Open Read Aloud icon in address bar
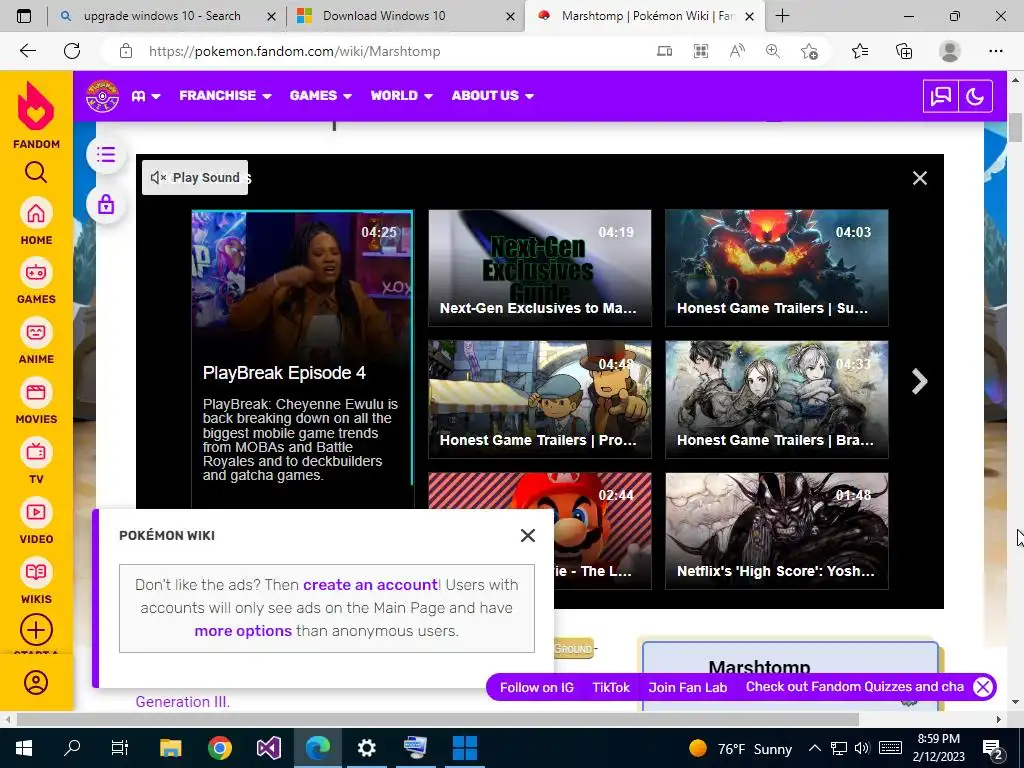Screen dimensions: 1024x768 (737, 51)
